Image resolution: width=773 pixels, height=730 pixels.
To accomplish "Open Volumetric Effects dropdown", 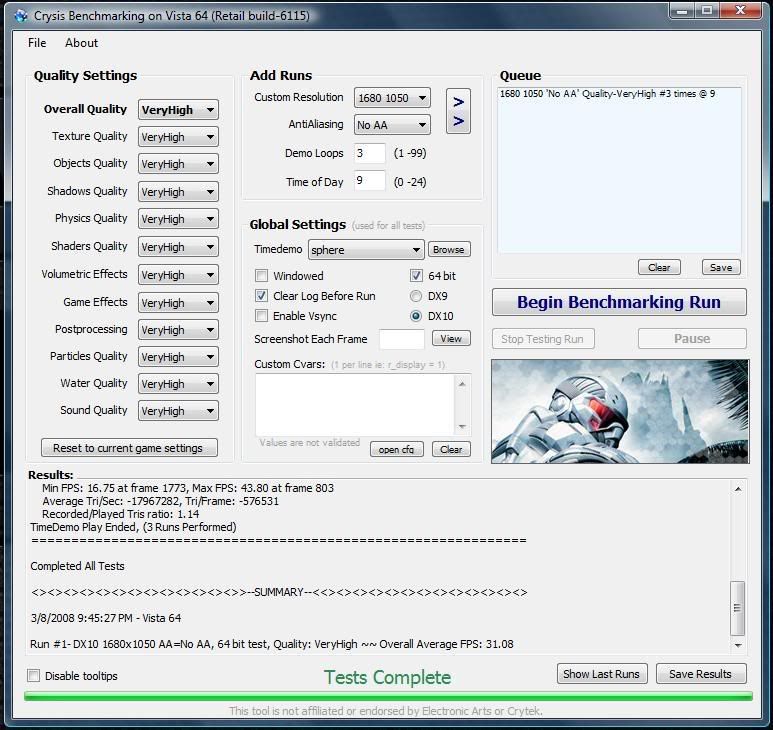I will 178,275.
